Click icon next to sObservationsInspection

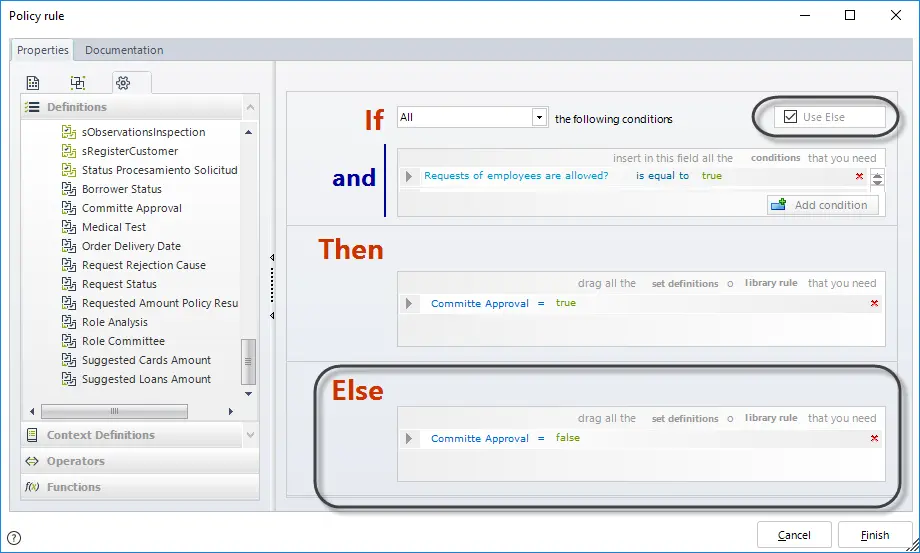(69, 132)
